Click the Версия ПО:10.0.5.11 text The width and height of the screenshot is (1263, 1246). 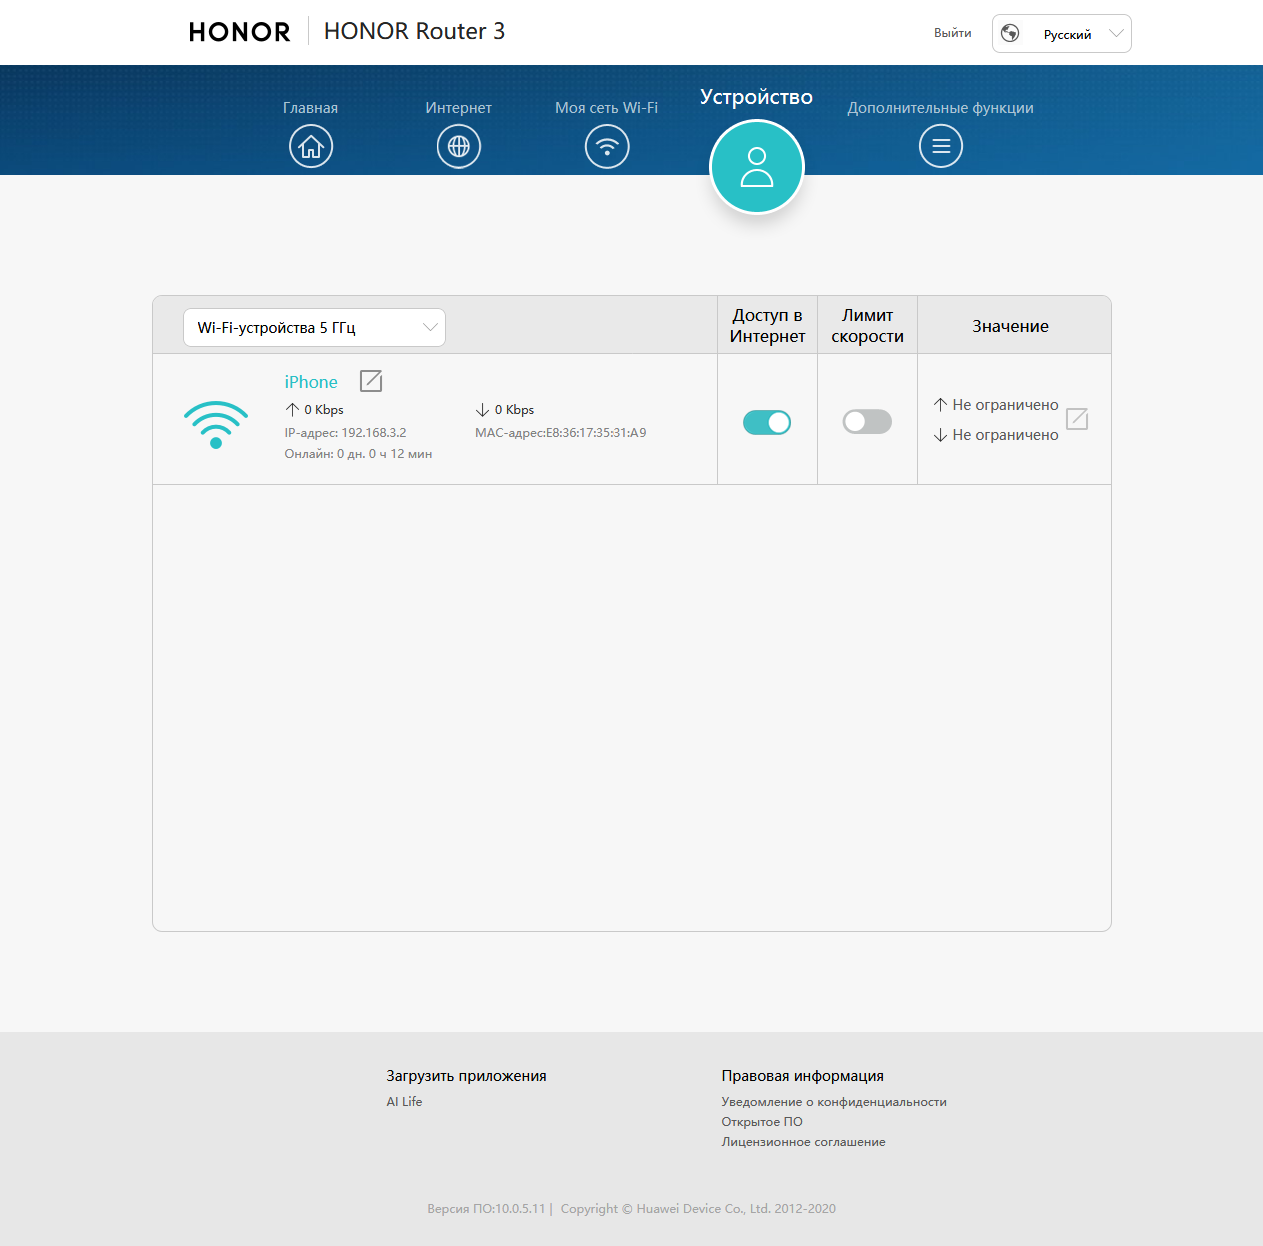click(x=486, y=1209)
